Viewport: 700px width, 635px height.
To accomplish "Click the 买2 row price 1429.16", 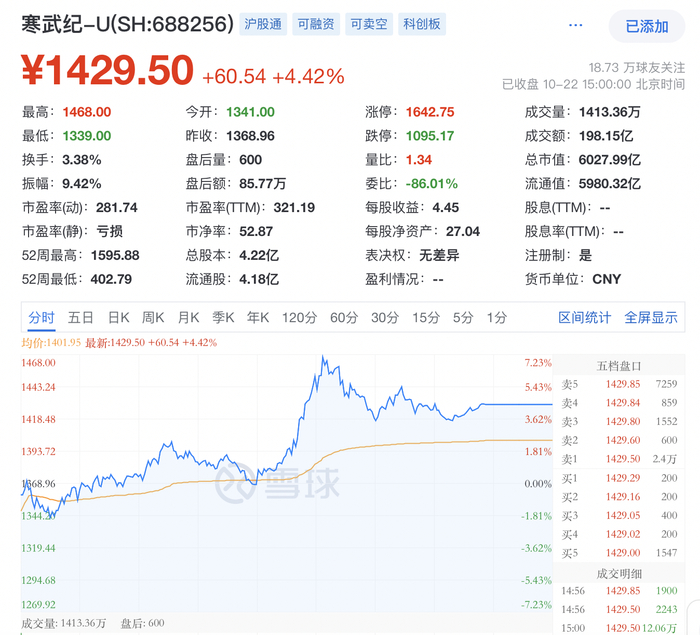I will click(x=623, y=497).
